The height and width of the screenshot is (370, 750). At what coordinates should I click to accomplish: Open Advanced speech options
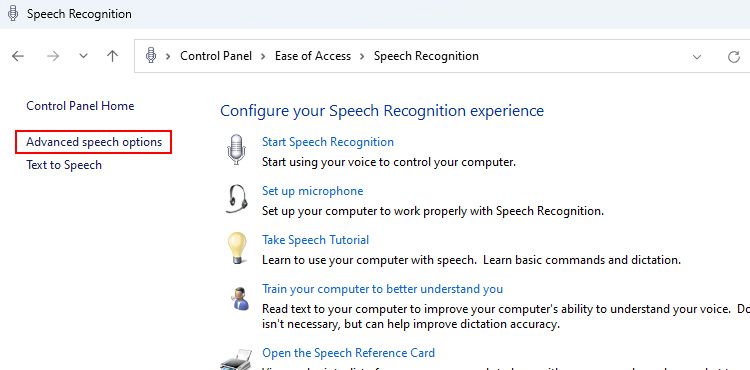pos(94,142)
